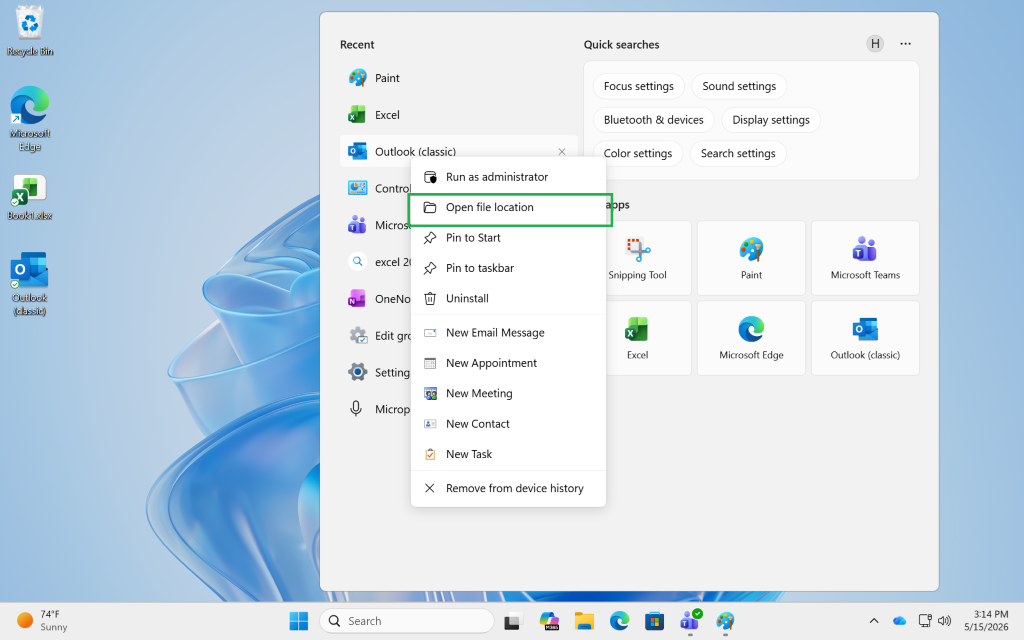Open the three-dots options menu
This screenshot has height=640, width=1024.
905,44
